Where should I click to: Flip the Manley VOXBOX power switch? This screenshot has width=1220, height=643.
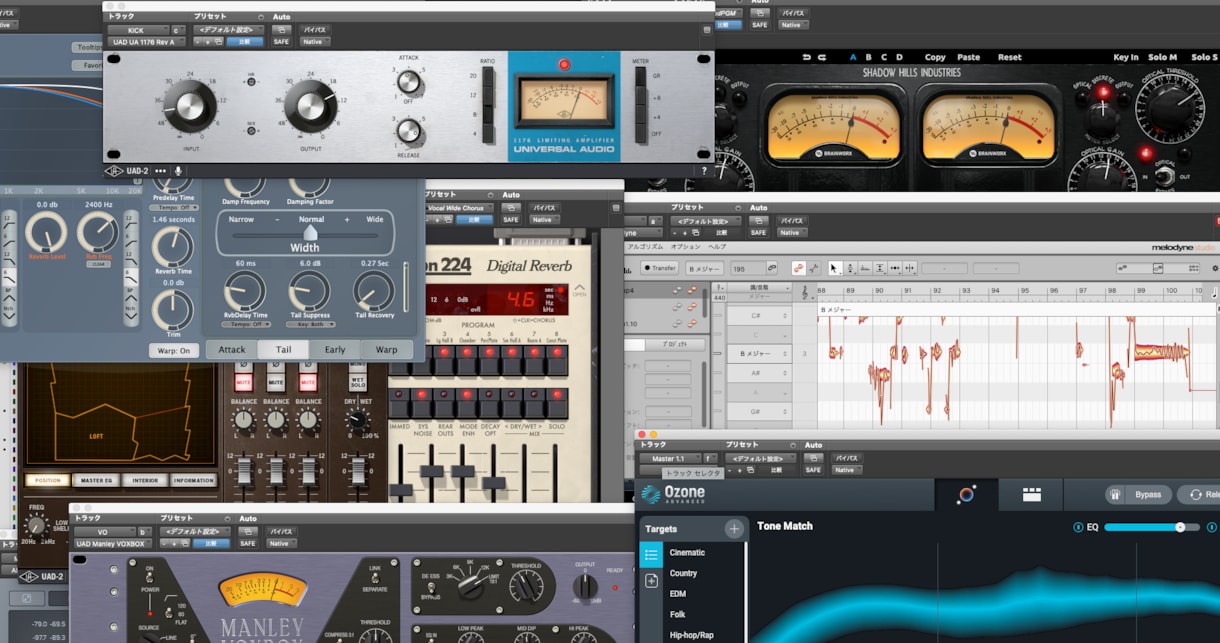coord(151,576)
